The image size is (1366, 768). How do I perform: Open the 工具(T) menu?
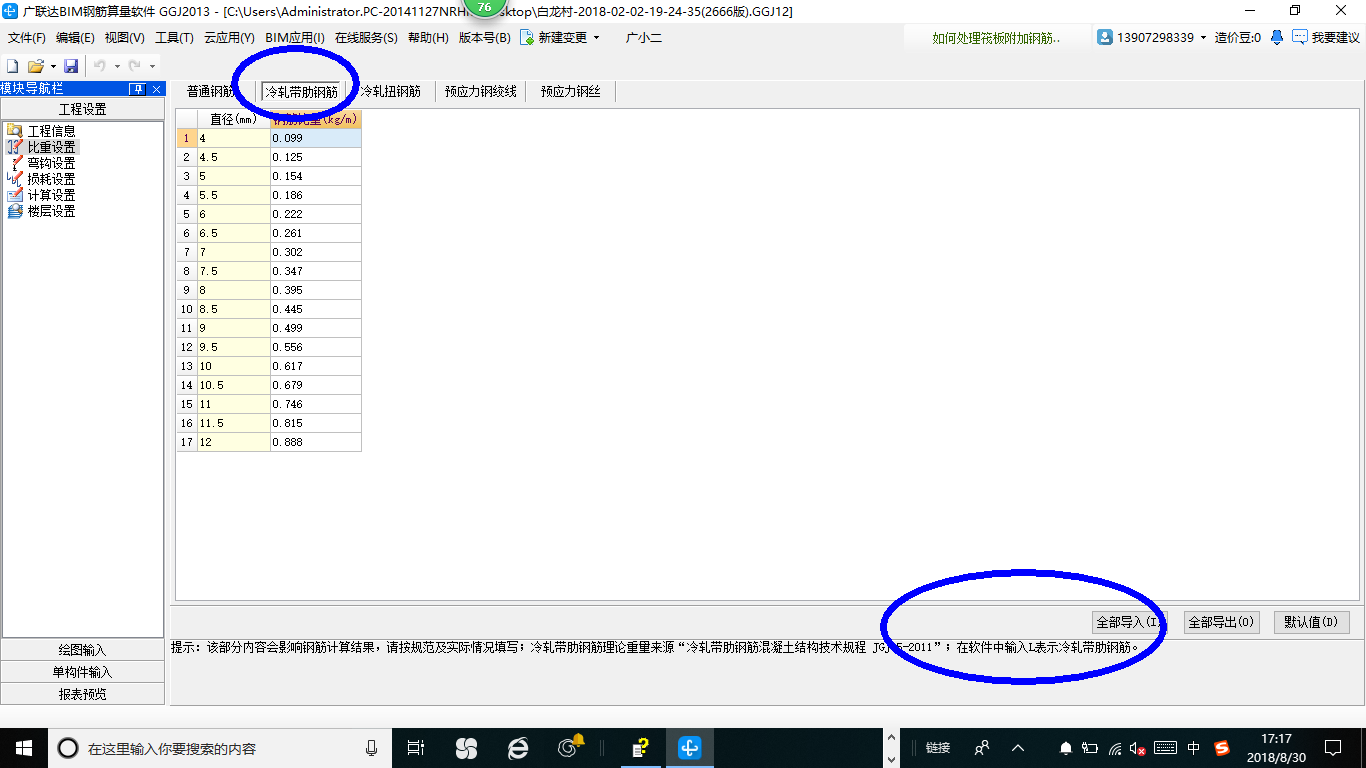pyautogui.click(x=174, y=37)
